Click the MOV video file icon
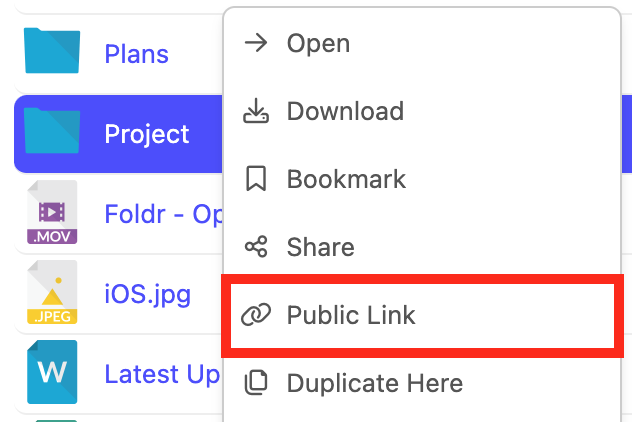Viewport: 632px width, 422px height. pos(52,213)
